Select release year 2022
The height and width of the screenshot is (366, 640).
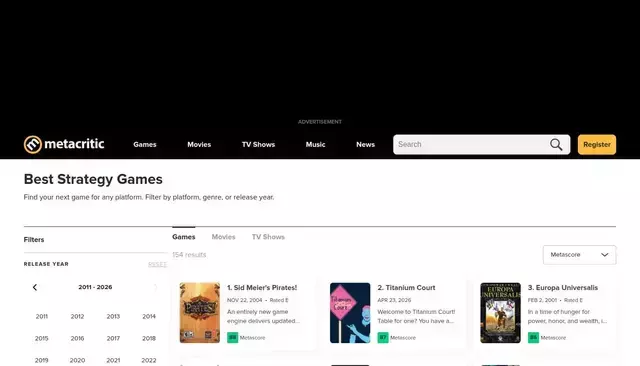tap(149, 360)
